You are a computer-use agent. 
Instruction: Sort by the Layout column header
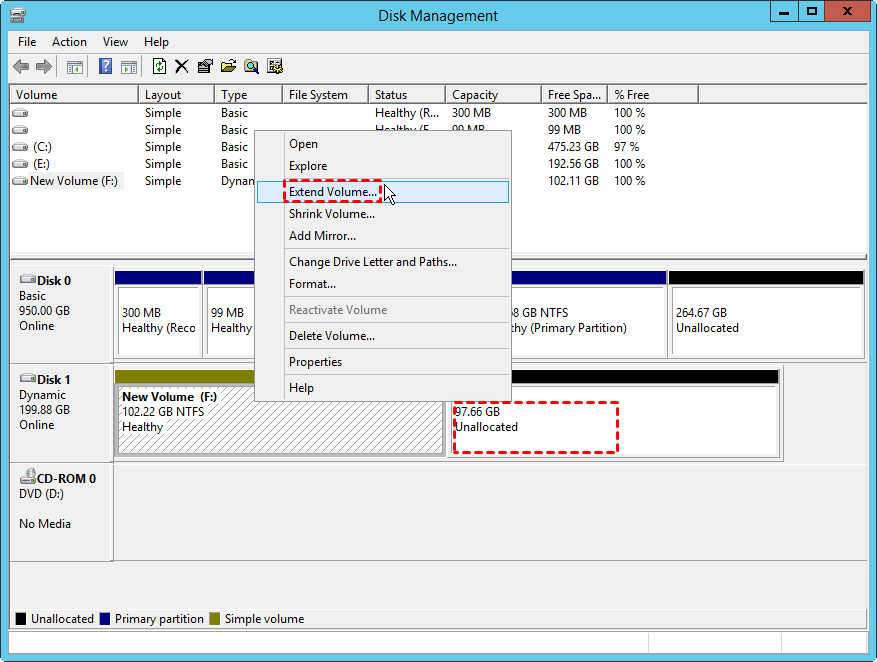(x=176, y=94)
